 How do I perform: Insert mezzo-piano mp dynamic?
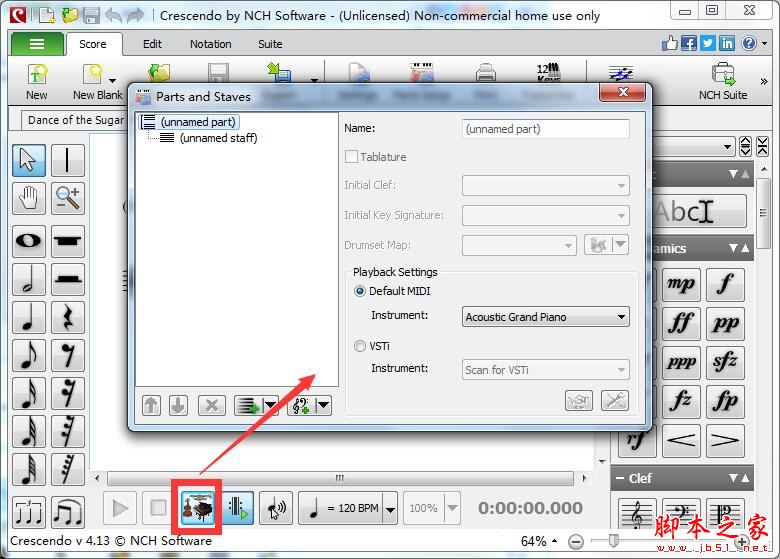point(681,284)
